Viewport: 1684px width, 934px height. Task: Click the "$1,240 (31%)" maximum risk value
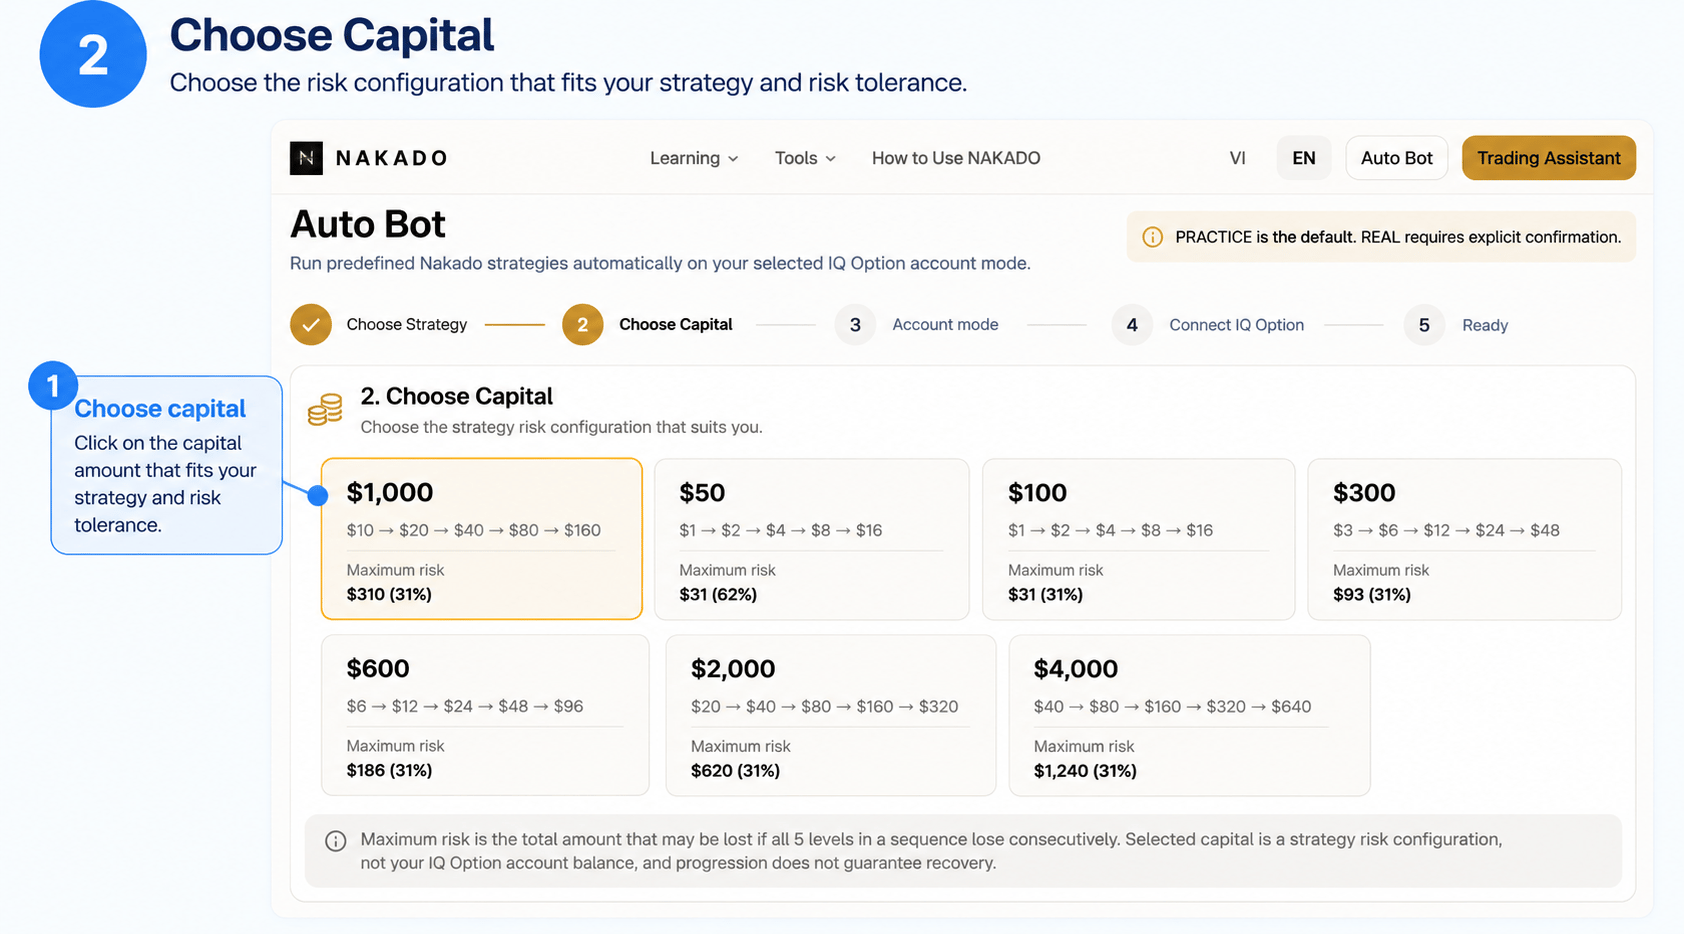1085,770
